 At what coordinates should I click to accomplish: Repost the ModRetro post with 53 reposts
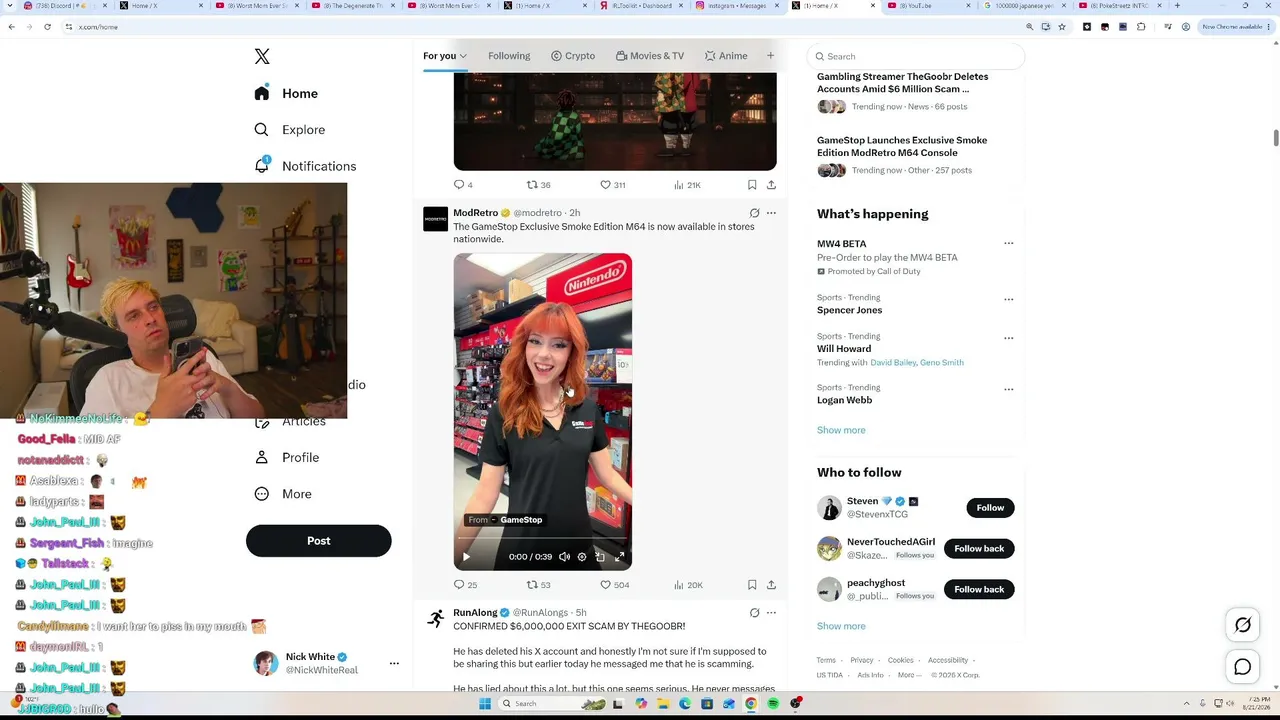coord(538,585)
